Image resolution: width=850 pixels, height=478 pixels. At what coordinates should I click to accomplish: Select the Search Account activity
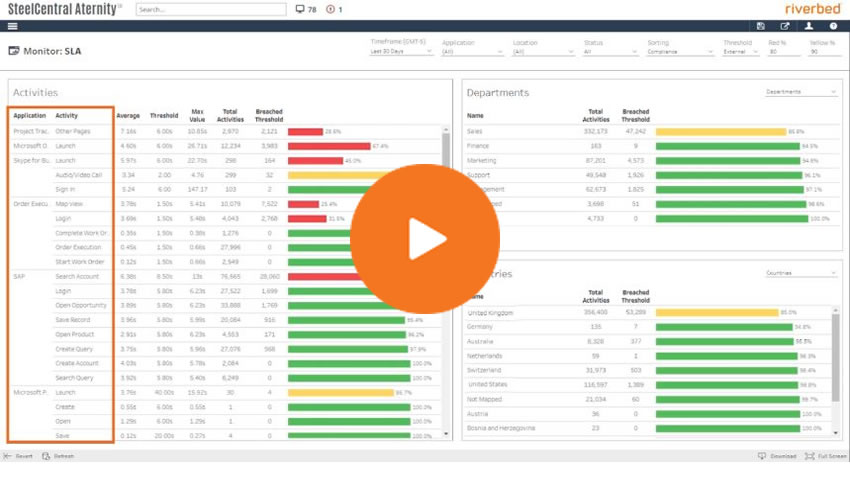tap(77, 276)
